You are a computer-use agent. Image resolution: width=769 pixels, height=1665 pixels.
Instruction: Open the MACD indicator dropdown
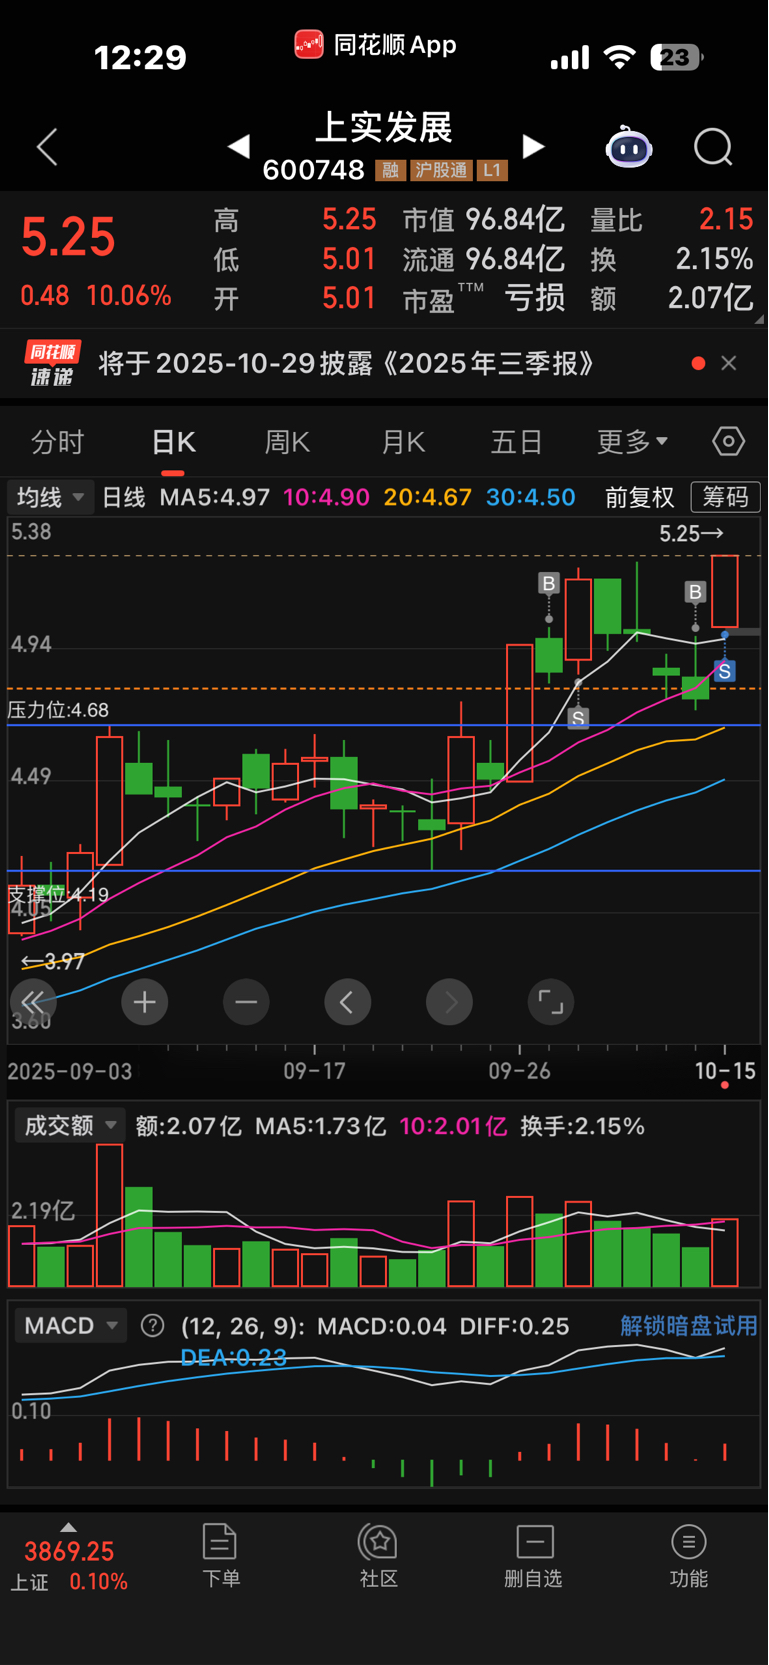(70, 1326)
